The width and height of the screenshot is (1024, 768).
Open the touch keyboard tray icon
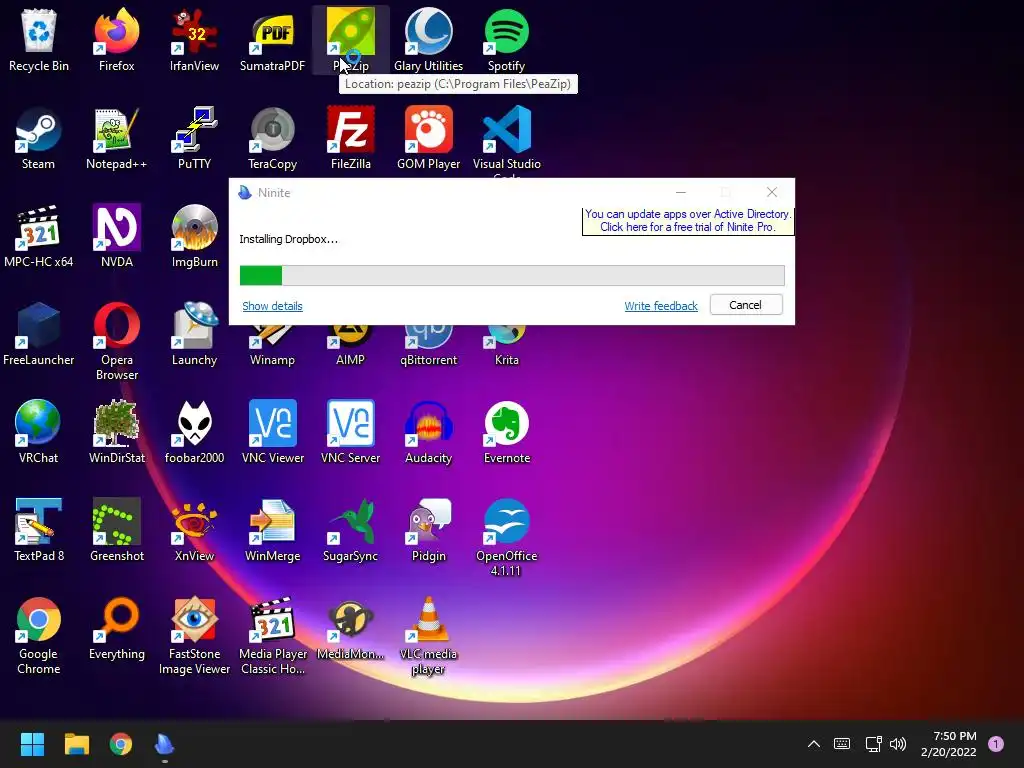coord(842,744)
